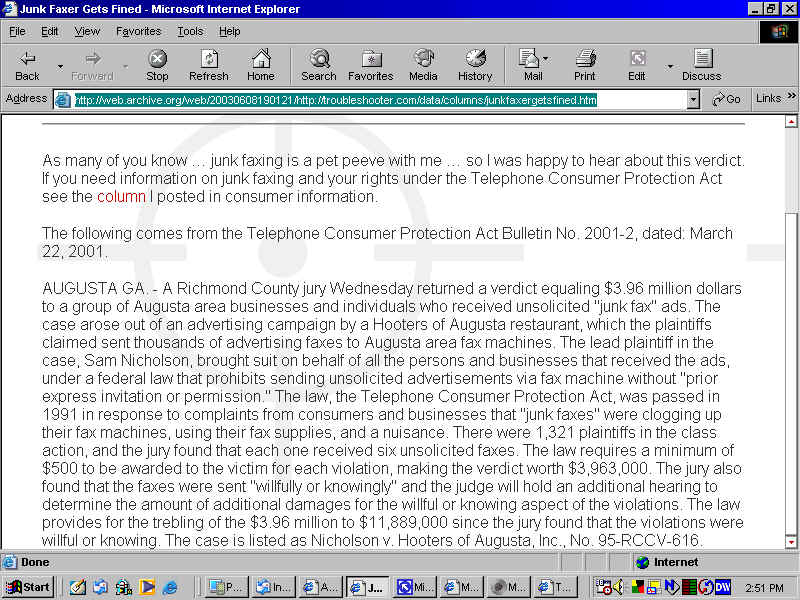Refresh the current web page
Screen dimensions: 800x600
point(209,65)
